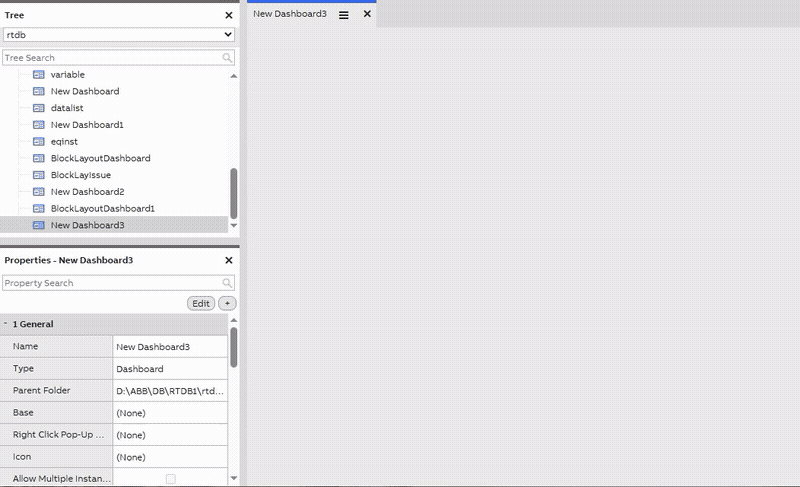Viewport: 800px width, 487px height.
Task: Click the properties panel scroll down arrow
Action: coord(234,478)
